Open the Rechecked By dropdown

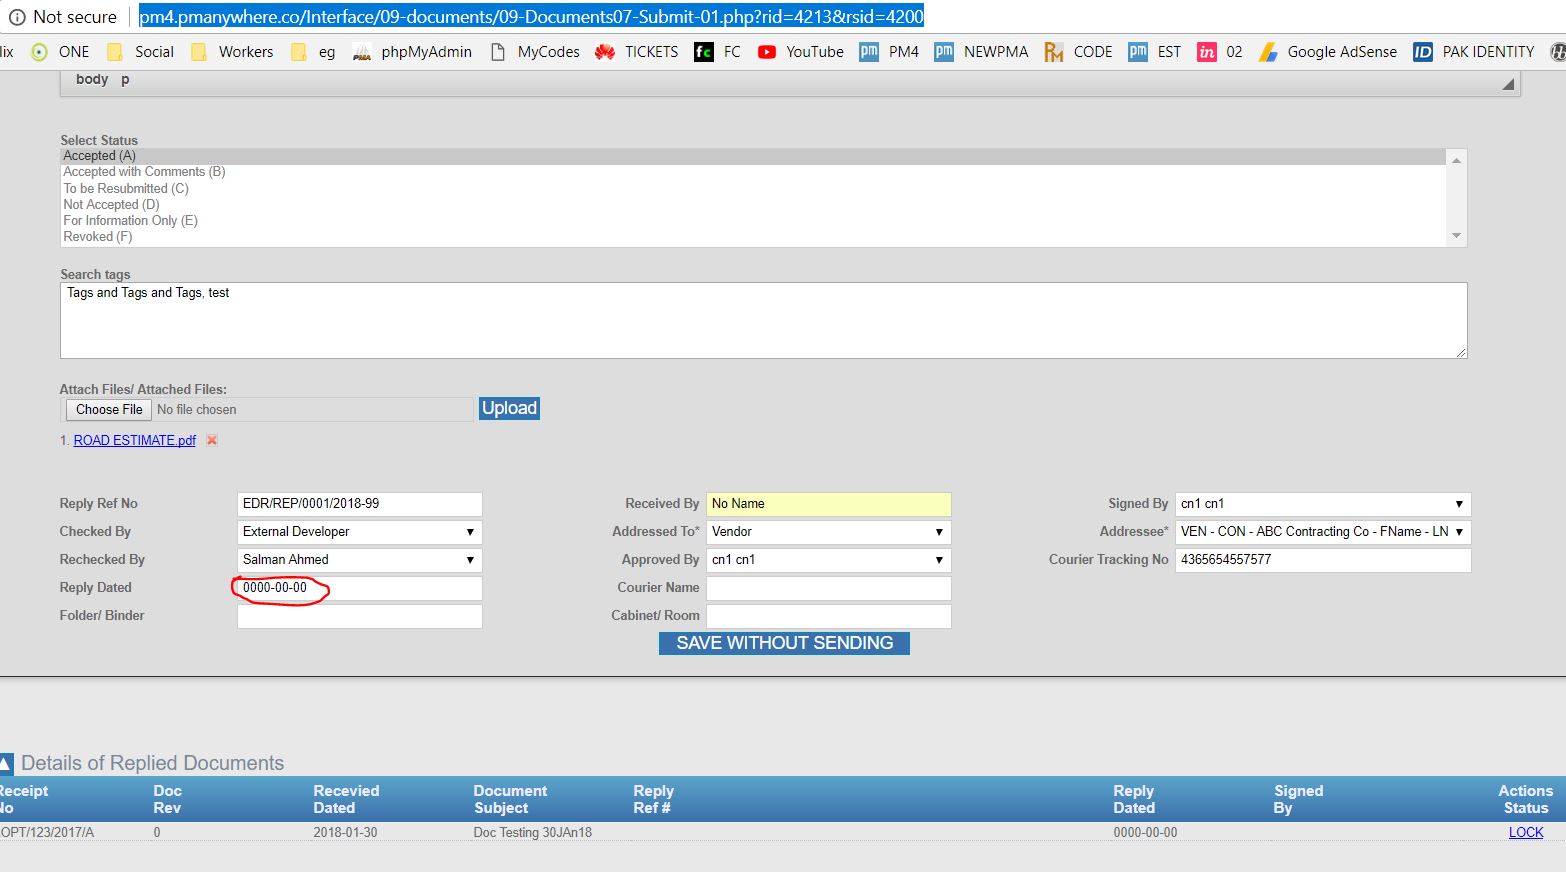[359, 560]
